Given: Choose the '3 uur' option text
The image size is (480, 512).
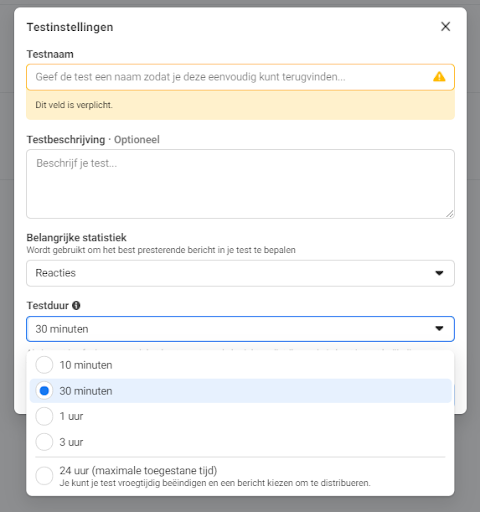Looking at the screenshot, I should point(71,442).
